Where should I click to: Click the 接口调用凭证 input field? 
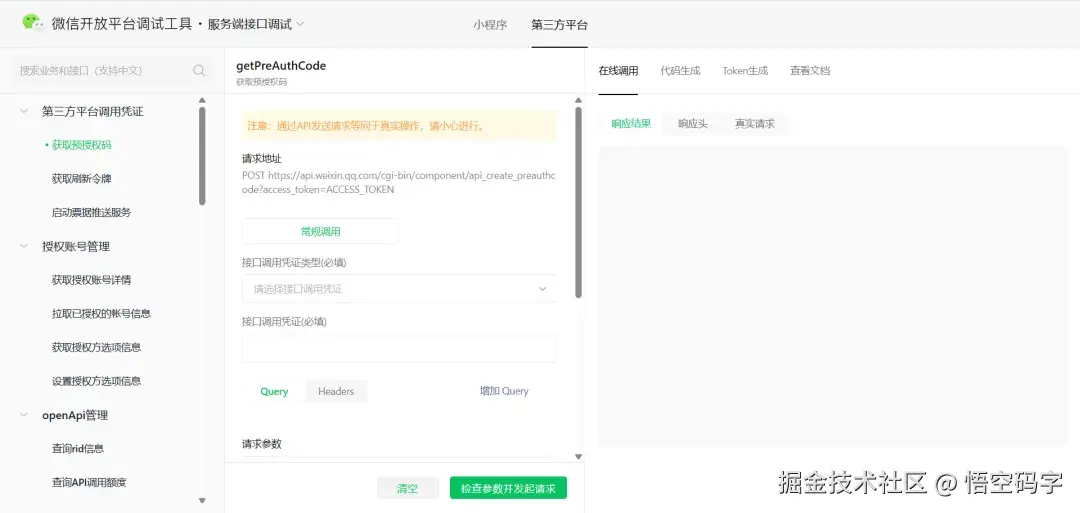coord(399,348)
